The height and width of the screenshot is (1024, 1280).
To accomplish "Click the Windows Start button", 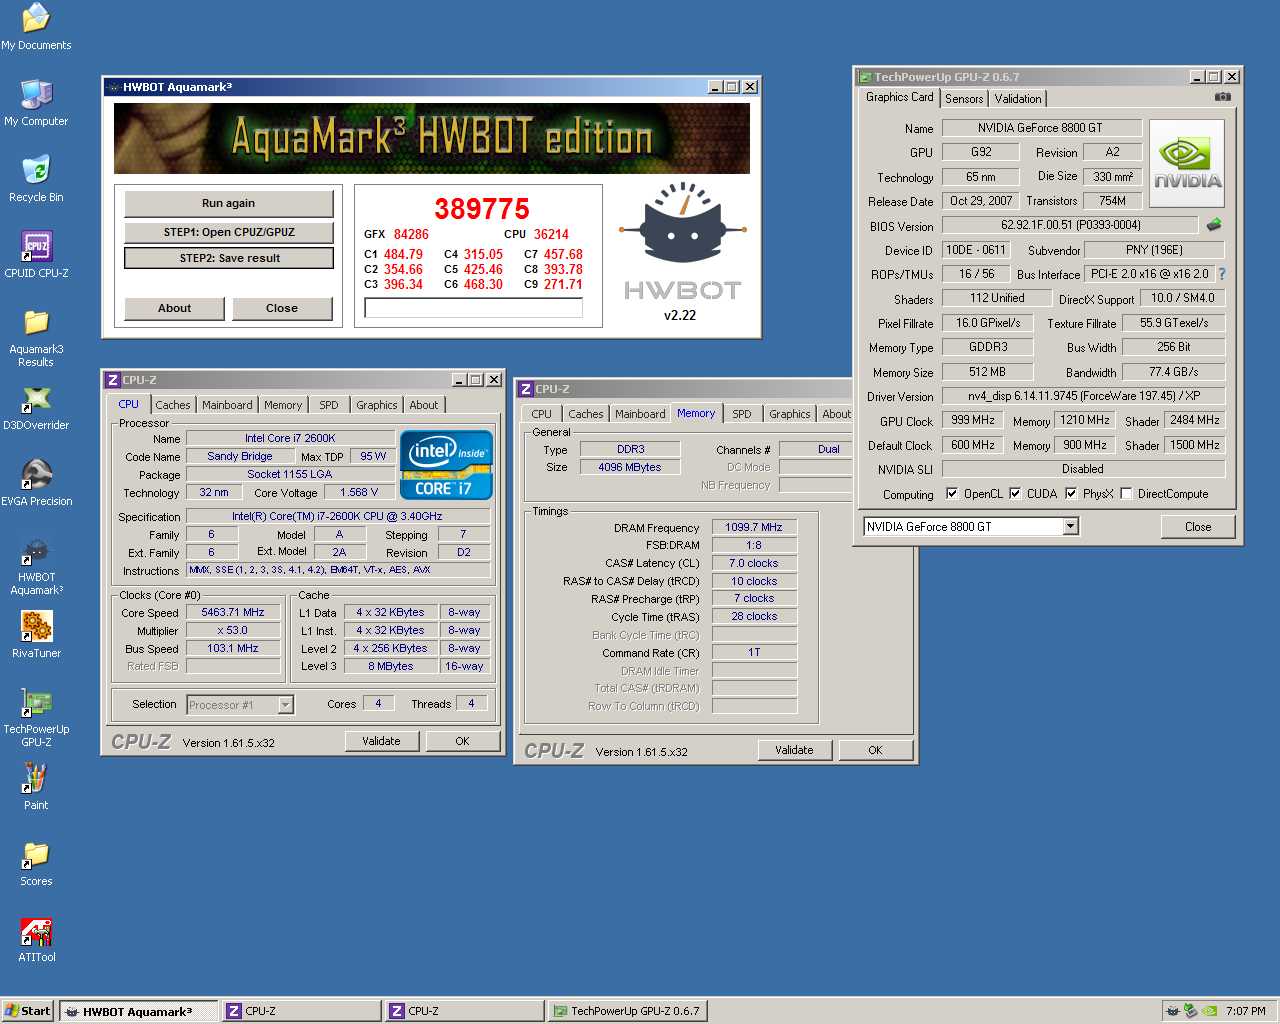I will (x=27, y=1011).
